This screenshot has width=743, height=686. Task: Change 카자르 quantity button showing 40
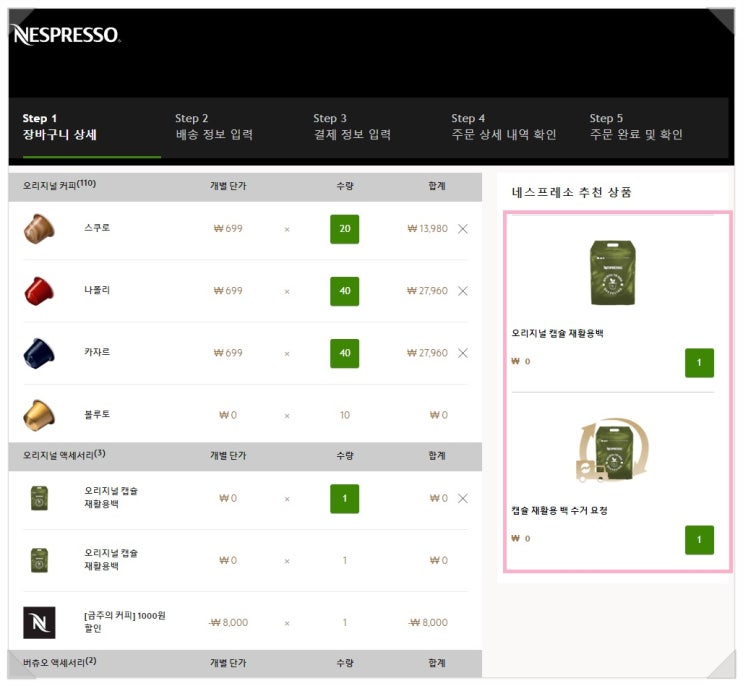click(x=344, y=353)
